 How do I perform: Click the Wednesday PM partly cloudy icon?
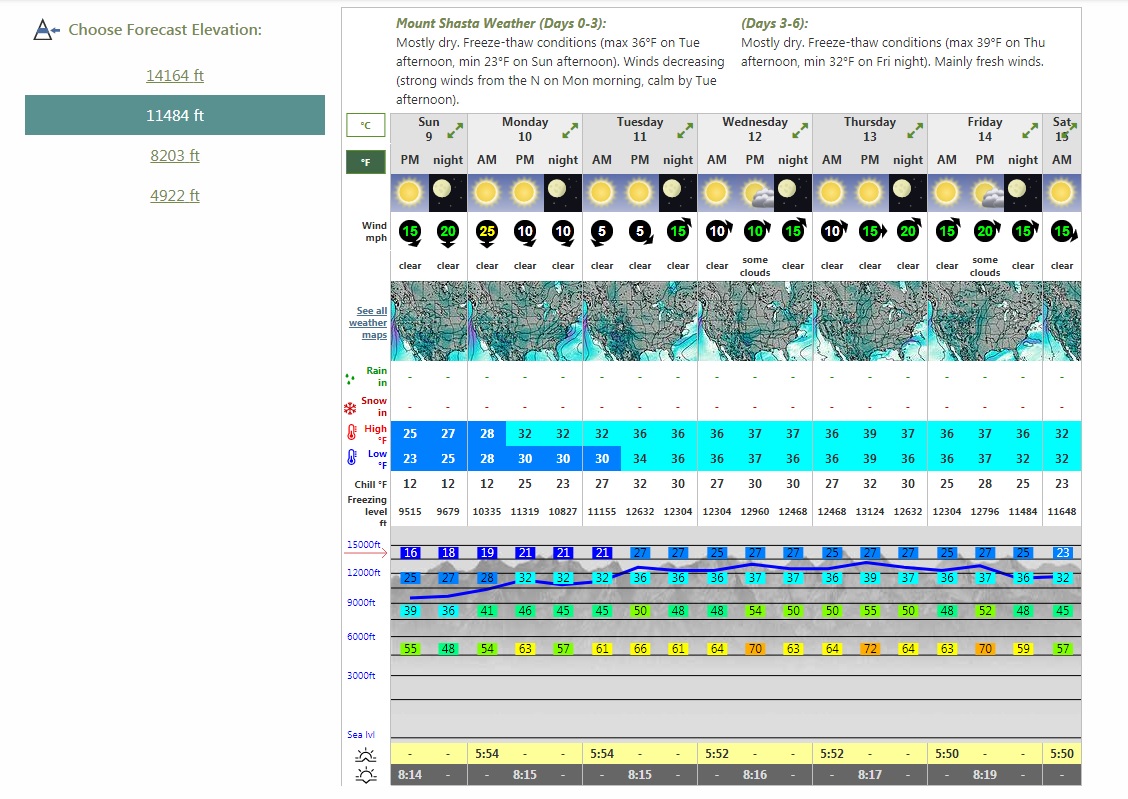point(755,193)
